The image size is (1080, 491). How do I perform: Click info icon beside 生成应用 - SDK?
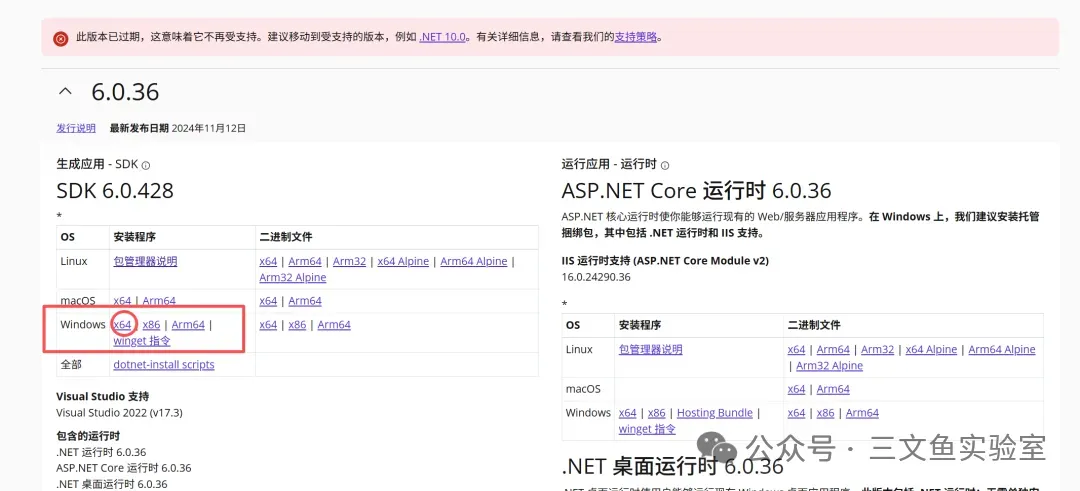(x=146, y=165)
